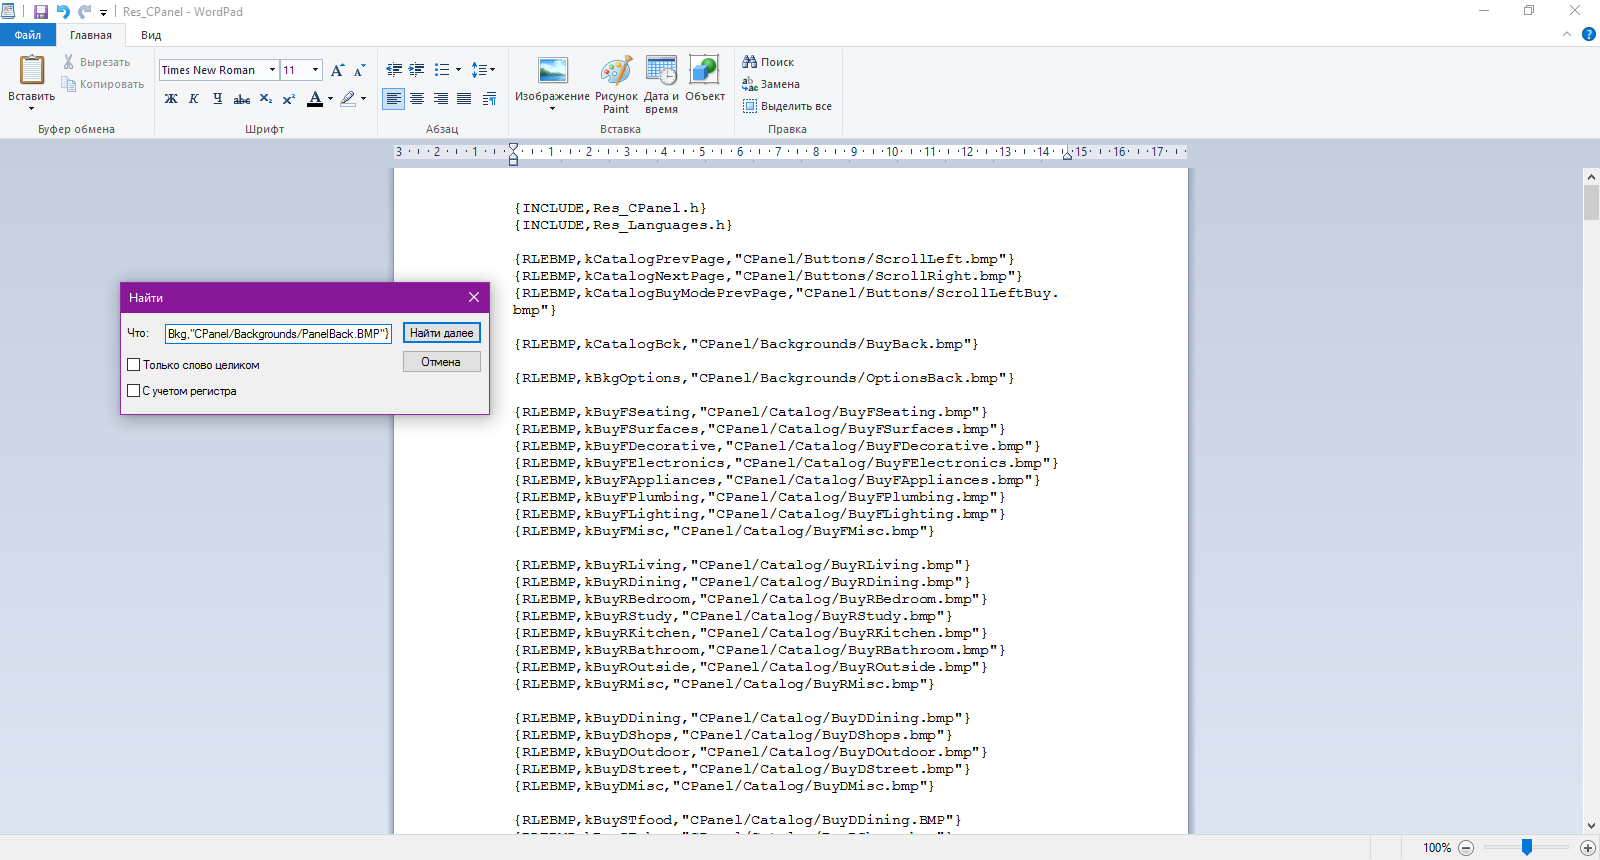Click Замена replace command
The width and height of the screenshot is (1600, 860).
771,84
